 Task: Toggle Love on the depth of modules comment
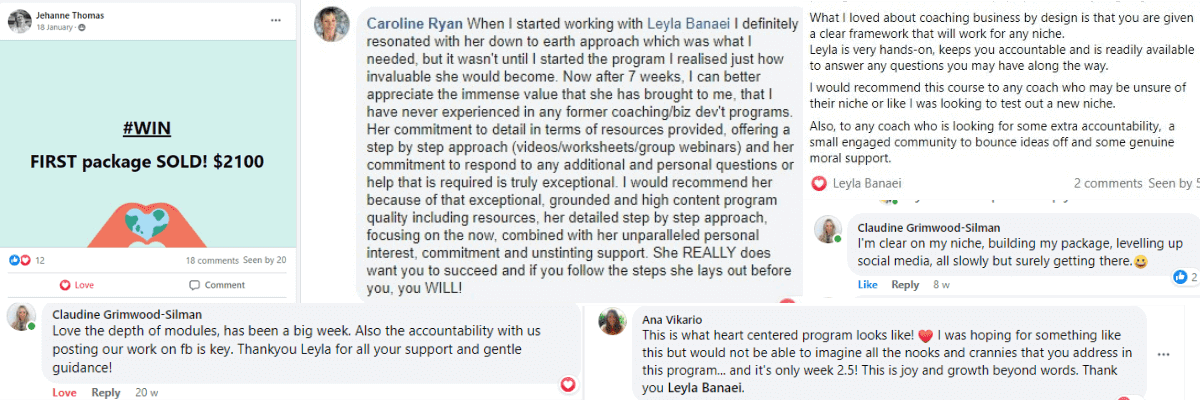pos(64,392)
